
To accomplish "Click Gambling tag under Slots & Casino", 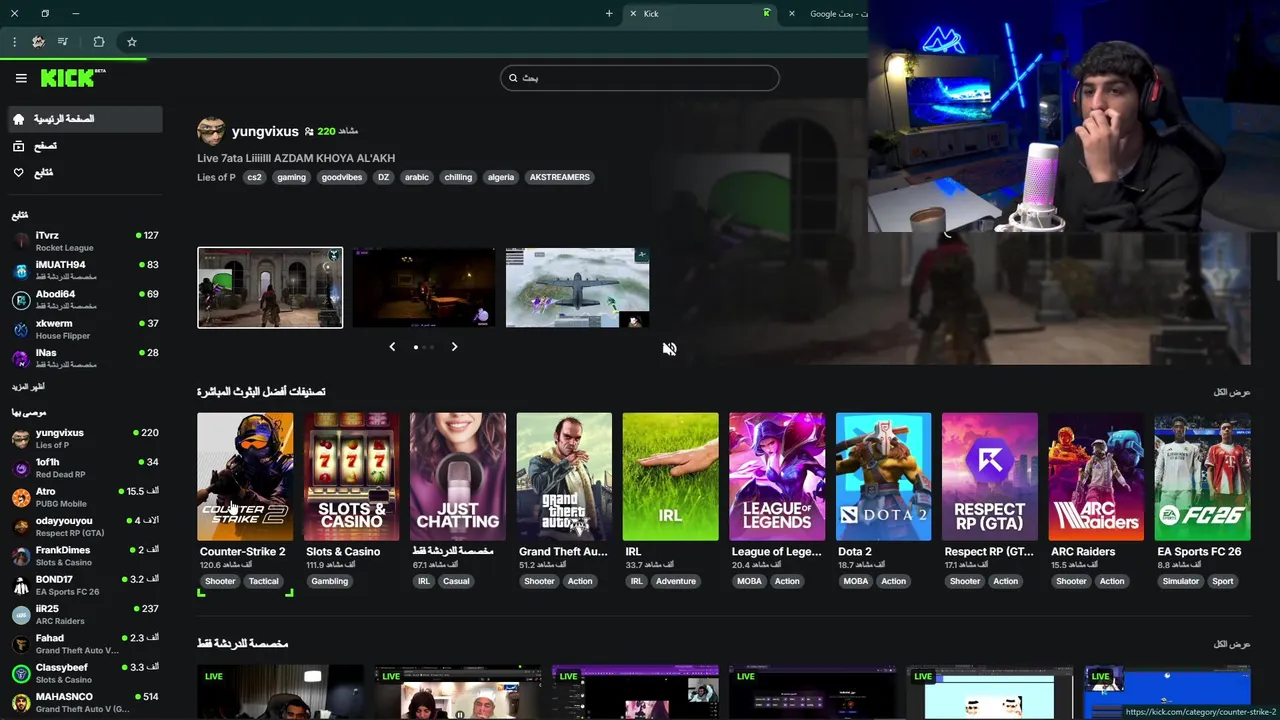I will point(330,581).
